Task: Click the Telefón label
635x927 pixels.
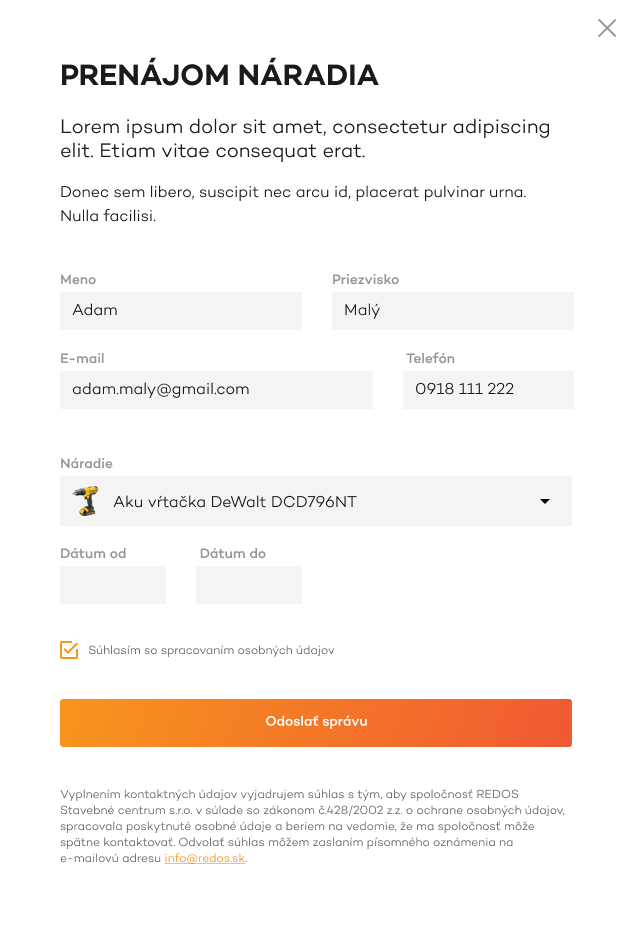Action: [430, 358]
